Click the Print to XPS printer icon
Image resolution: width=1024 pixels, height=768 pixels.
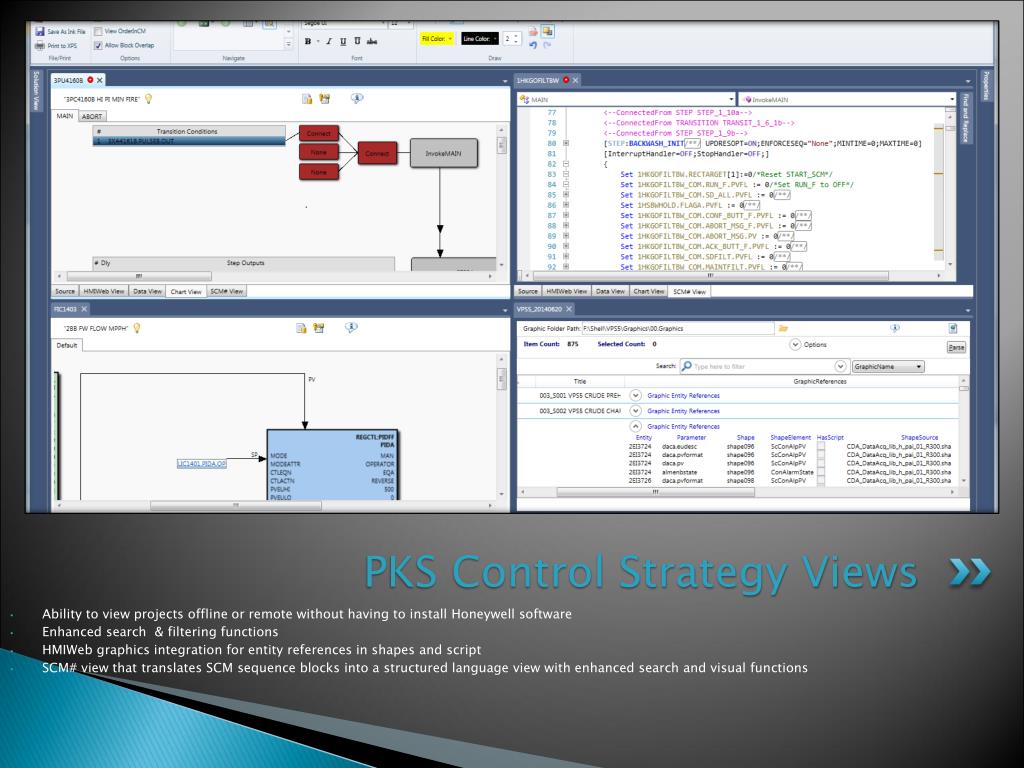(x=39, y=46)
